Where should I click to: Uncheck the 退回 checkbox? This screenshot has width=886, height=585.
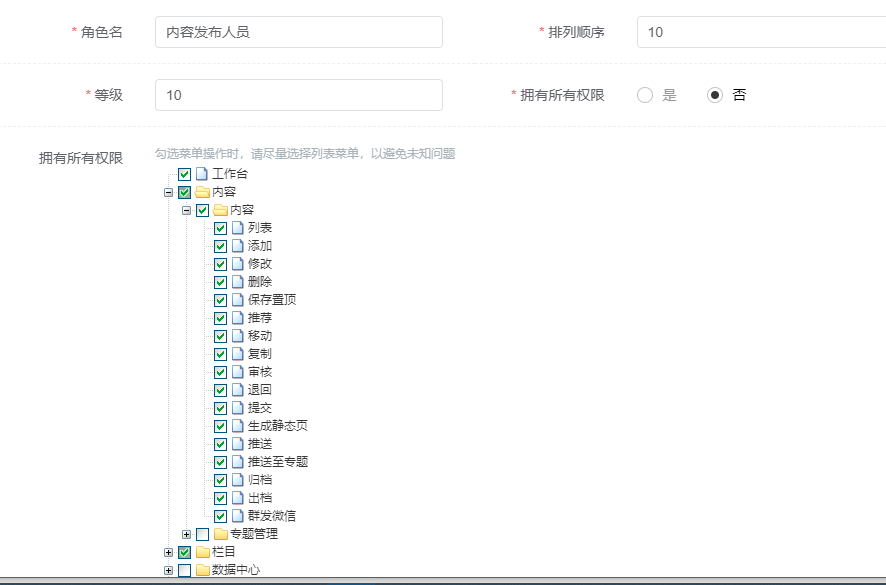[220, 390]
